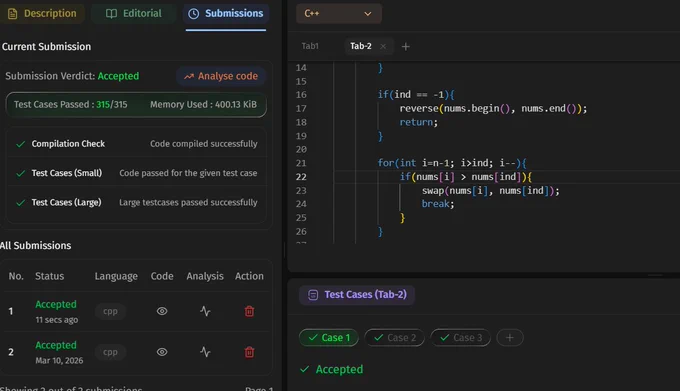This screenshot has height=391, width=680.
Task: Open analysis for the Mar 10, 2026 submission
Action: [x=205, y=352]
